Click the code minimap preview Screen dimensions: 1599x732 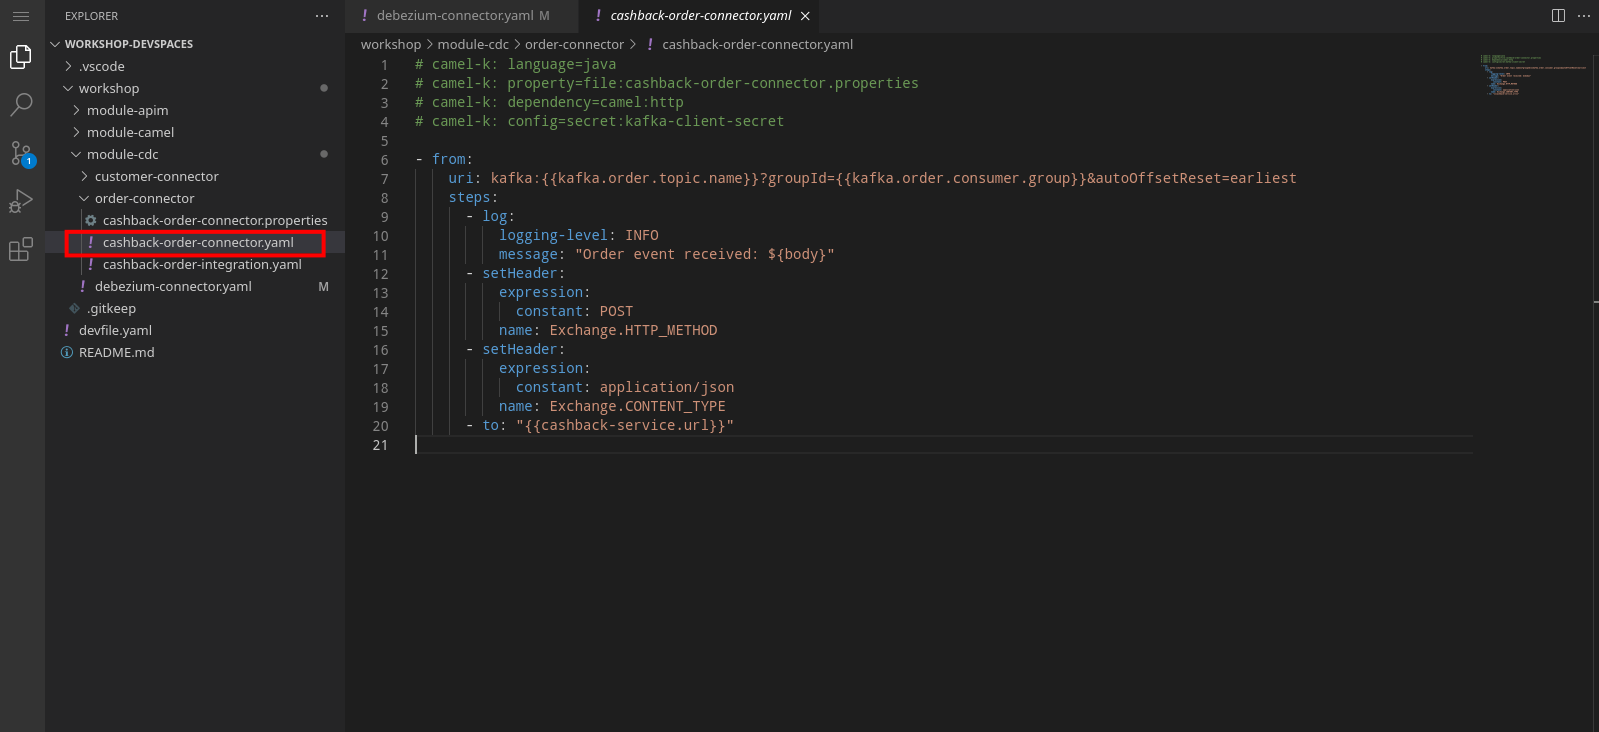click(x=1532, y=75)
